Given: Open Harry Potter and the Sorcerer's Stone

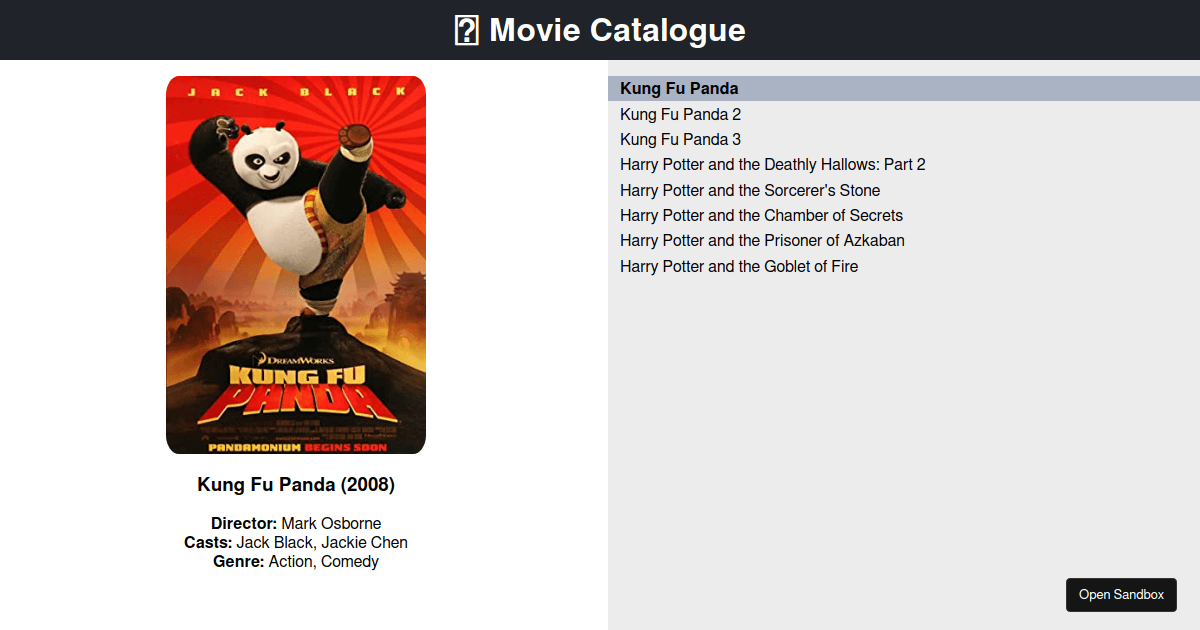Looking at the screenshot, I should (x=750, y=190).
